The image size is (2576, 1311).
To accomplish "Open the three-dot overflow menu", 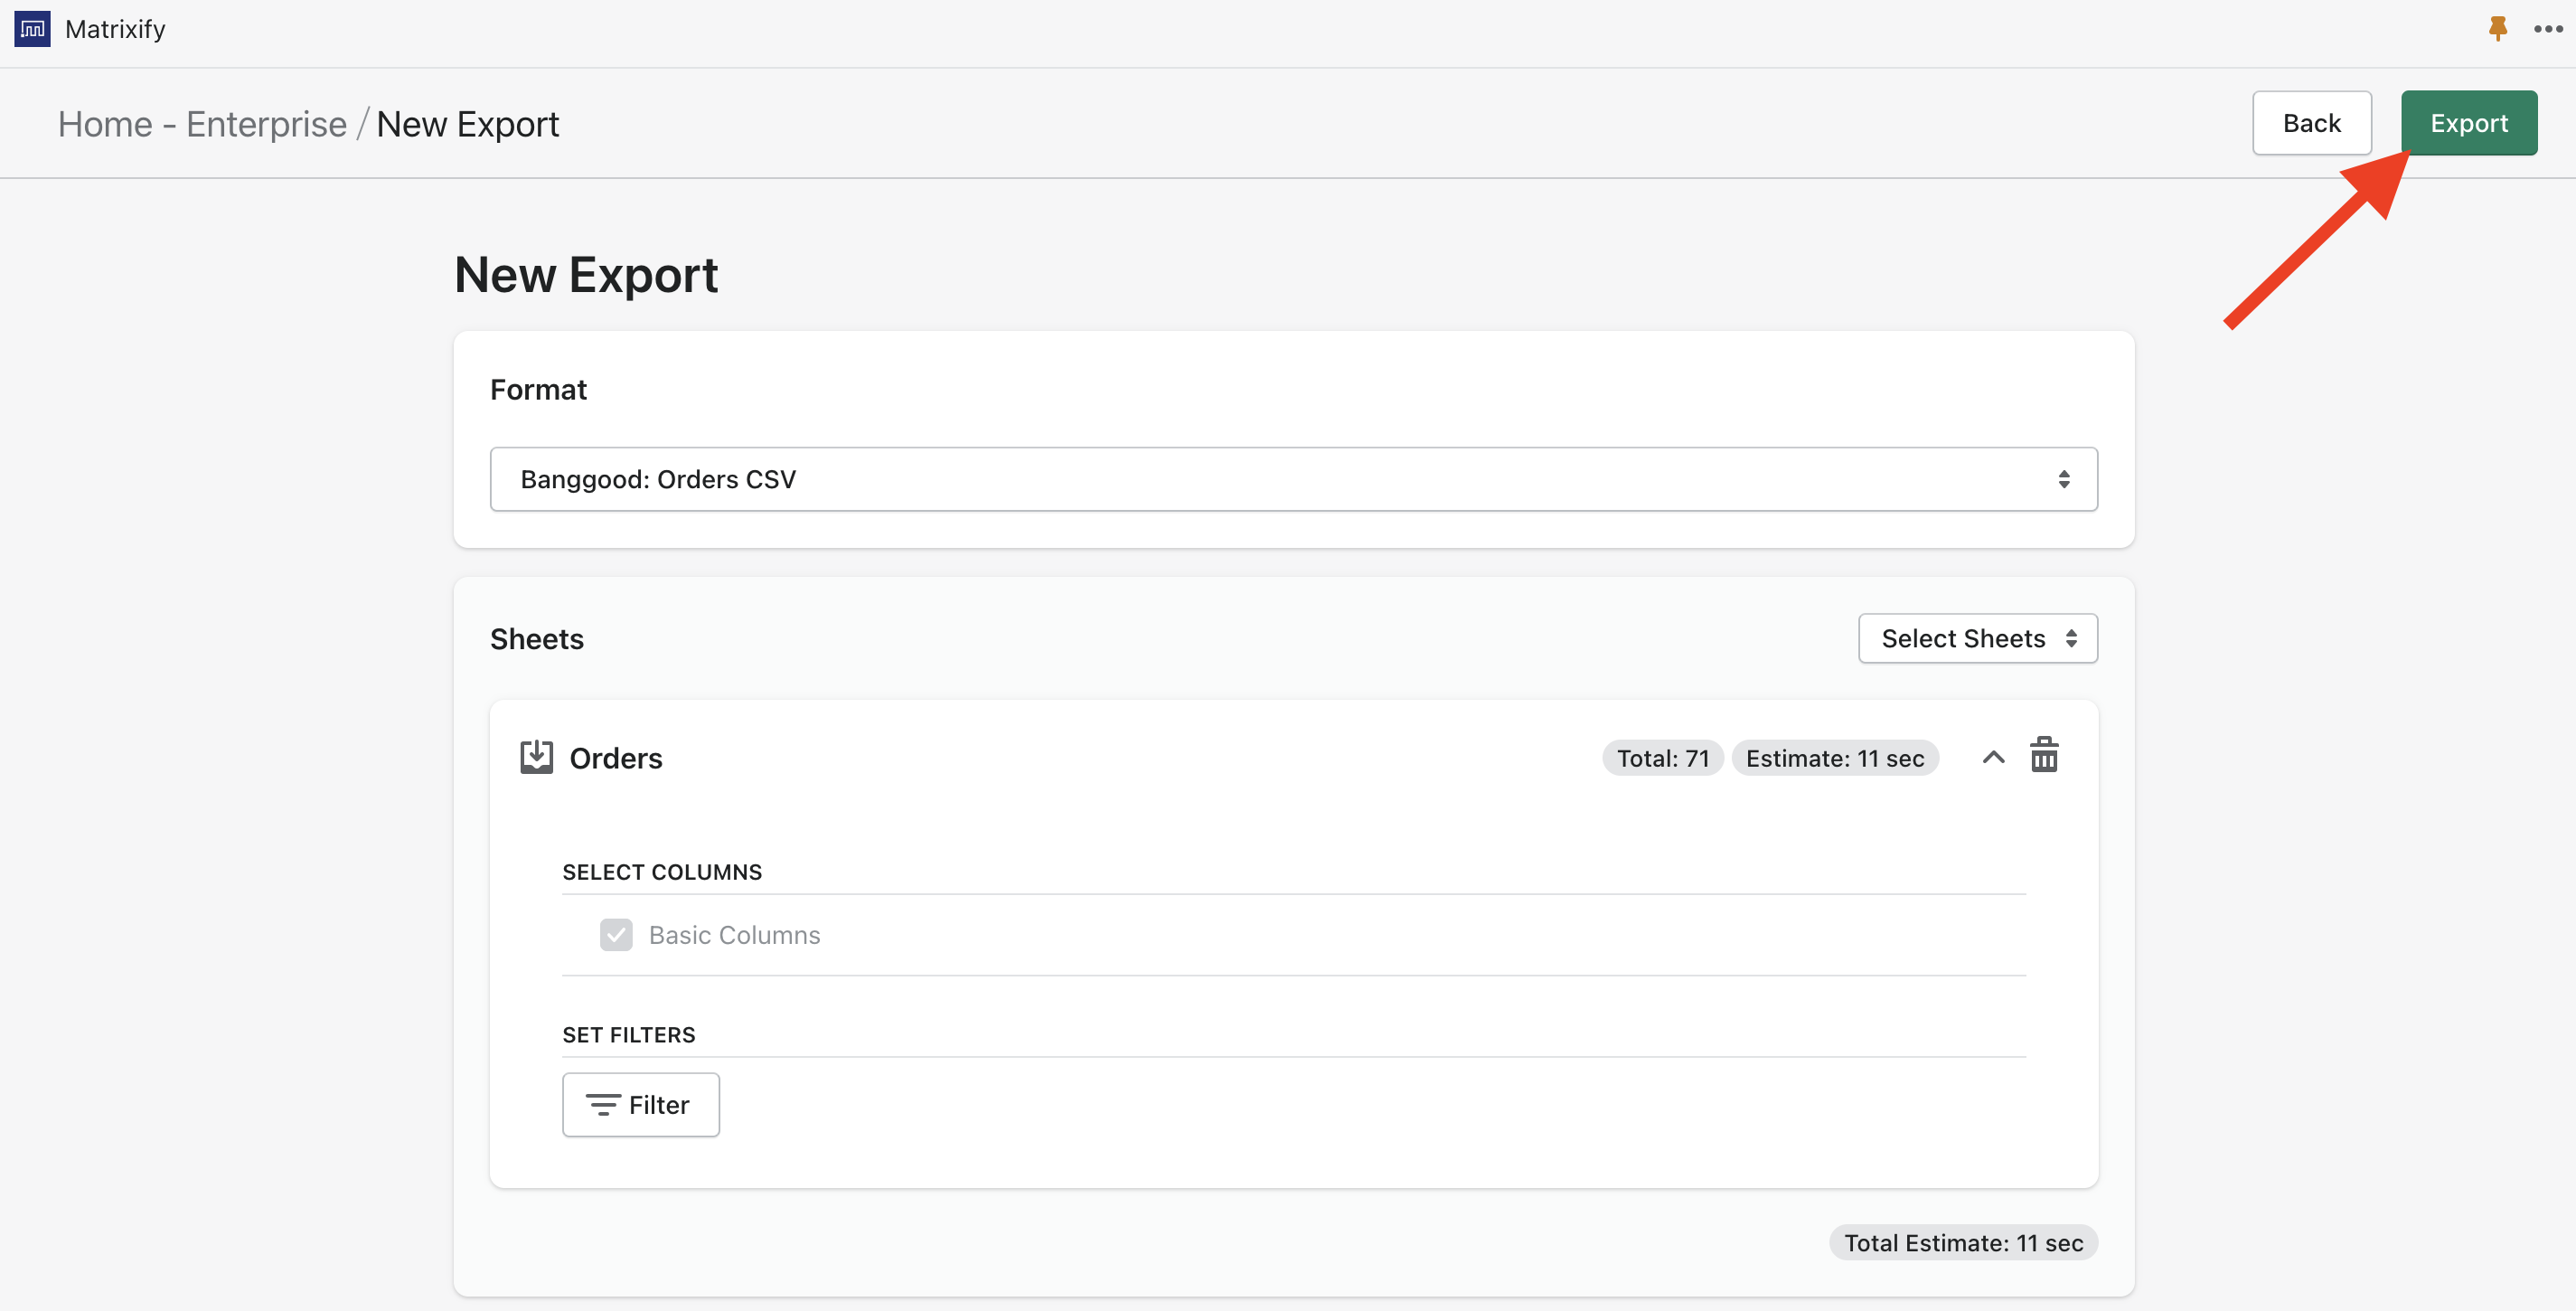I will (2545, 29).
